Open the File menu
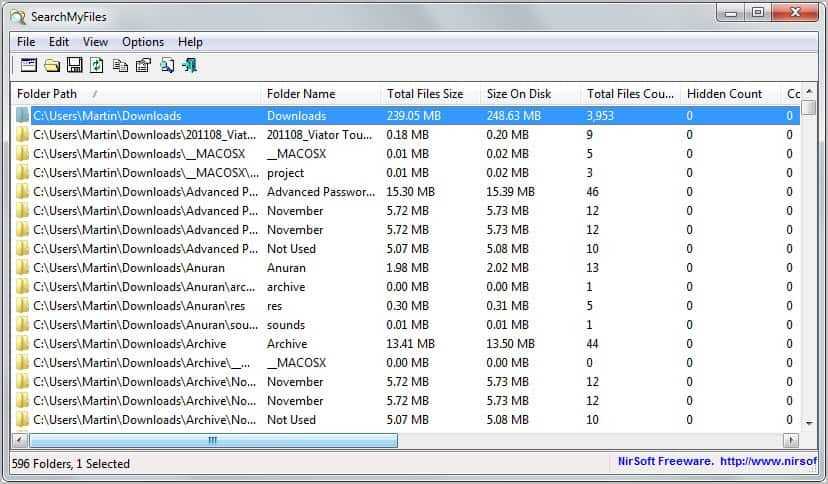Image resolution: width=828 pixels, height=484 pixels. (26, 42)
